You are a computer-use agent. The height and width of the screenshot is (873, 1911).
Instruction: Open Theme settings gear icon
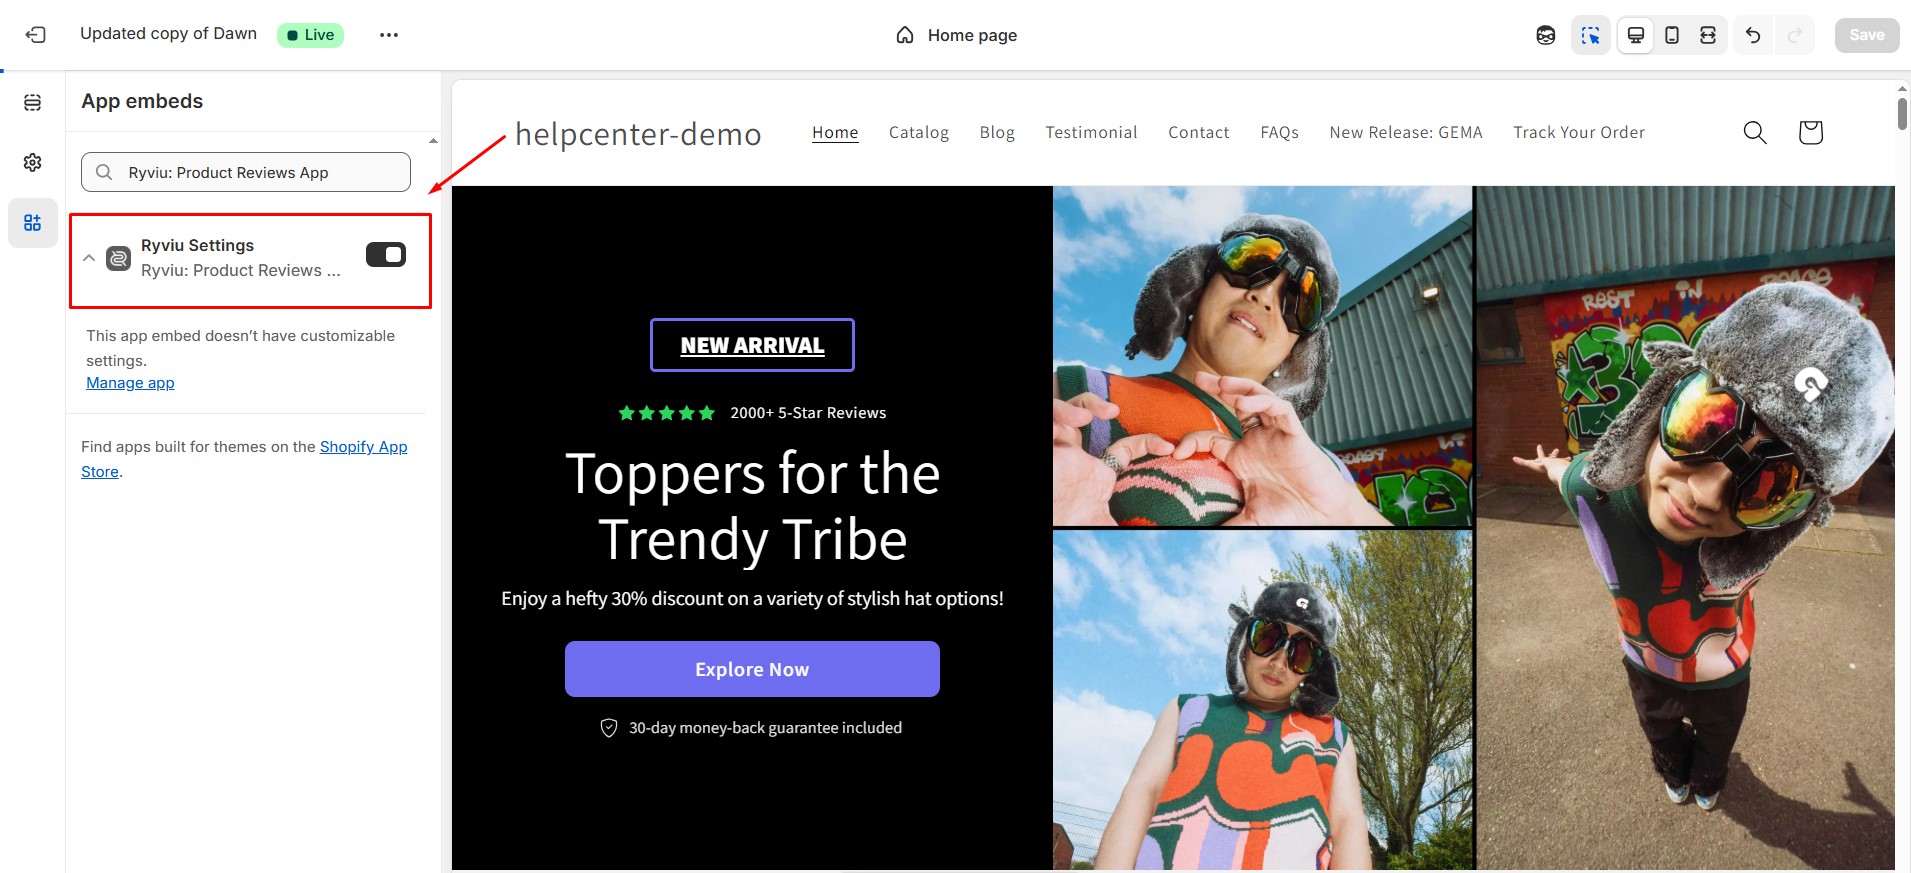tap(33, 162)
